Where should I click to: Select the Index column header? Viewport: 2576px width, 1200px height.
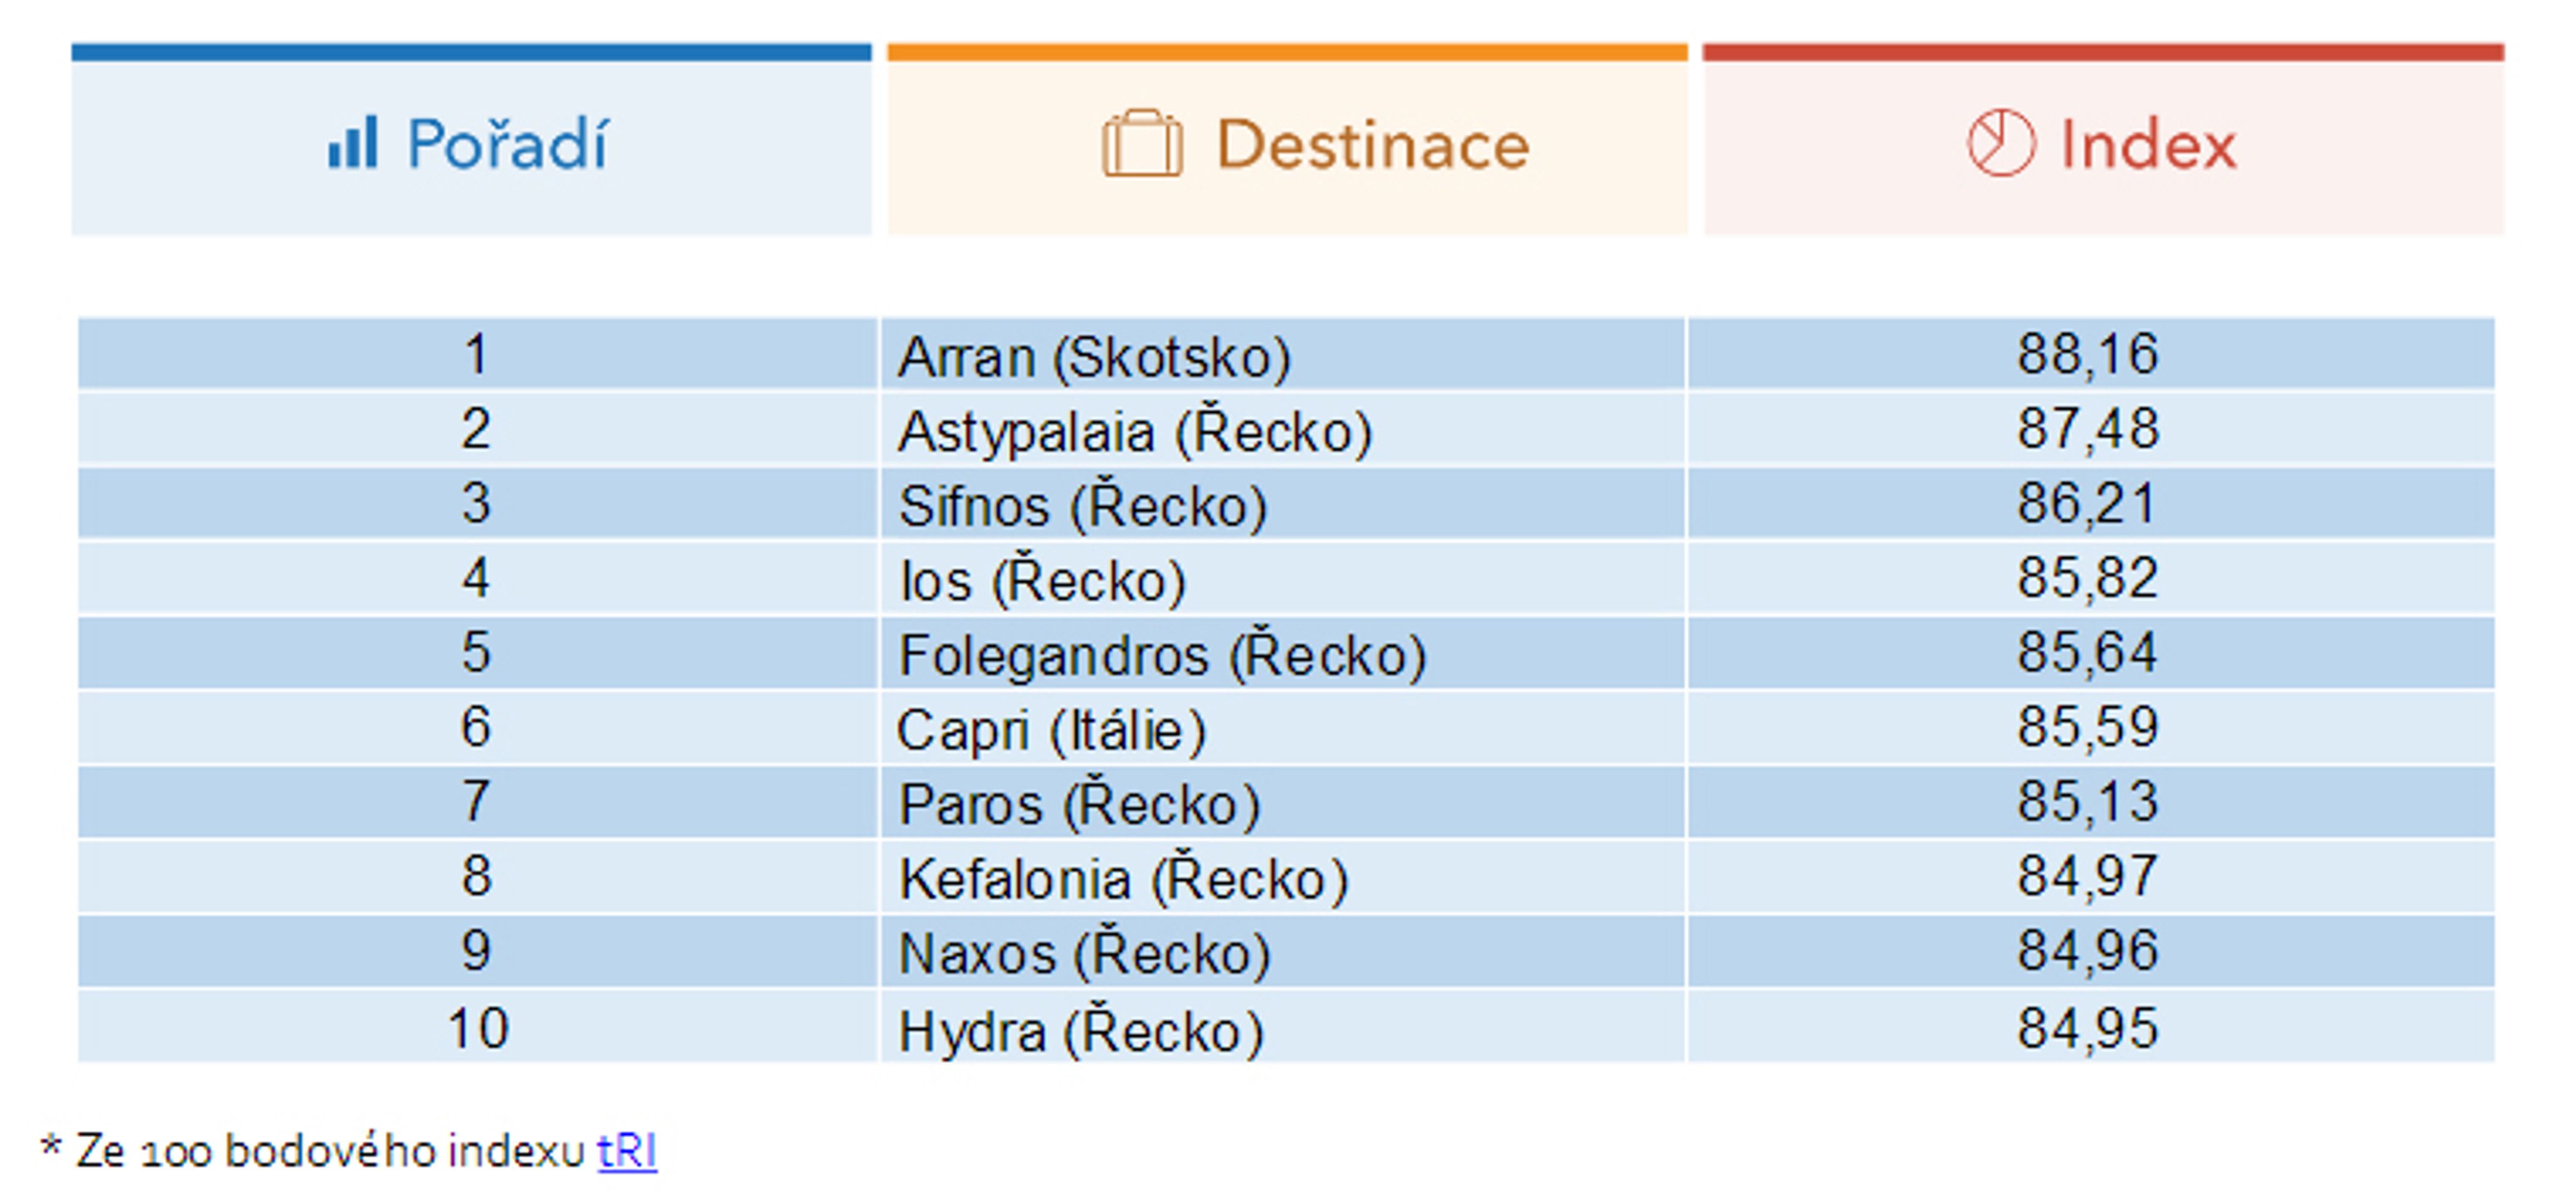tap(2104, 140)
